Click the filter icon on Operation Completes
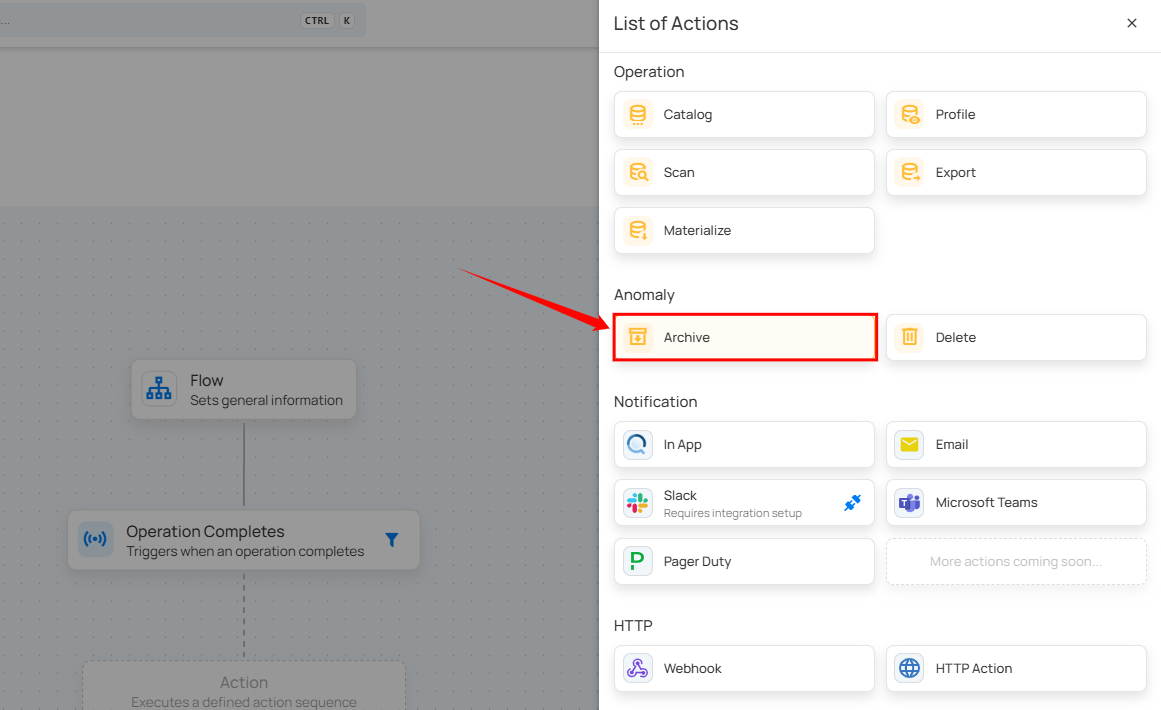The image size is (1161, 710). click(392, 540)
